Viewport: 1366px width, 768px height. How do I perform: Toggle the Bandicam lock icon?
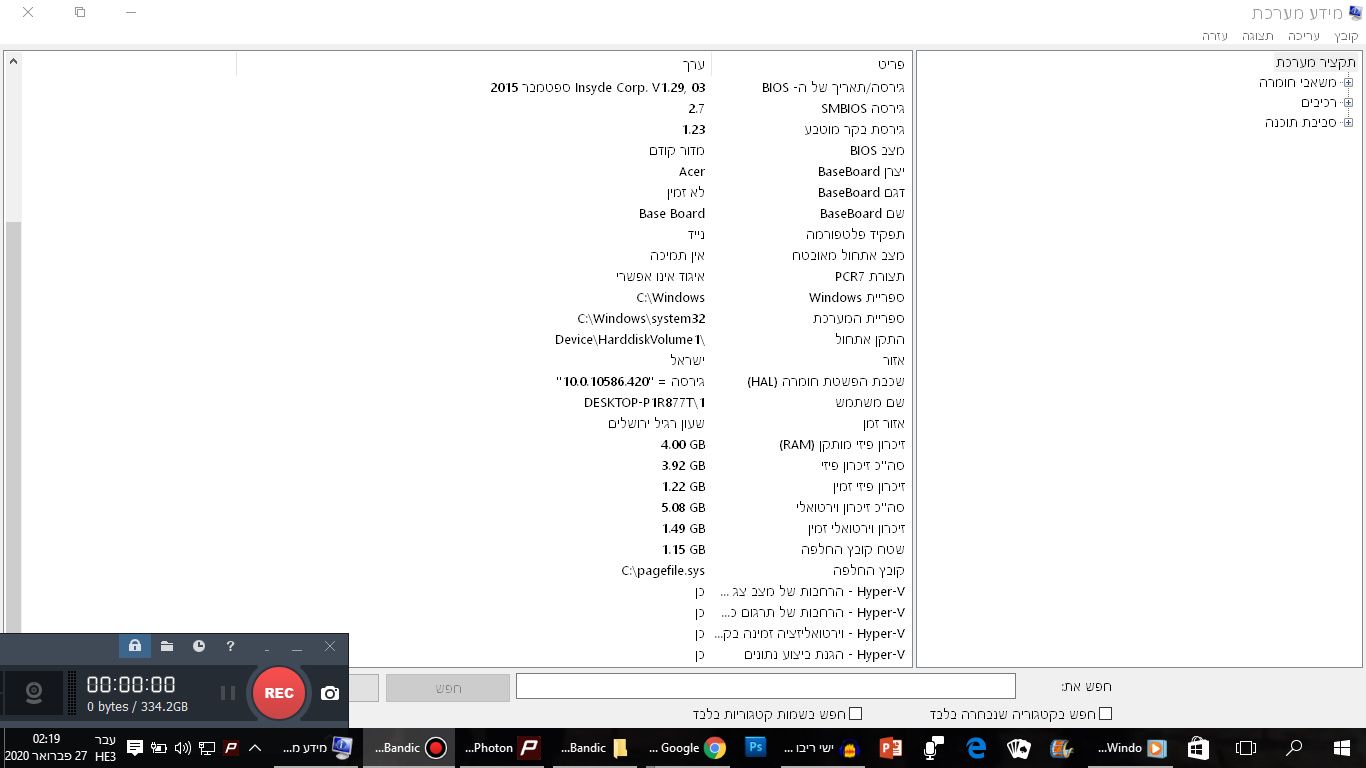click(135, 646)
